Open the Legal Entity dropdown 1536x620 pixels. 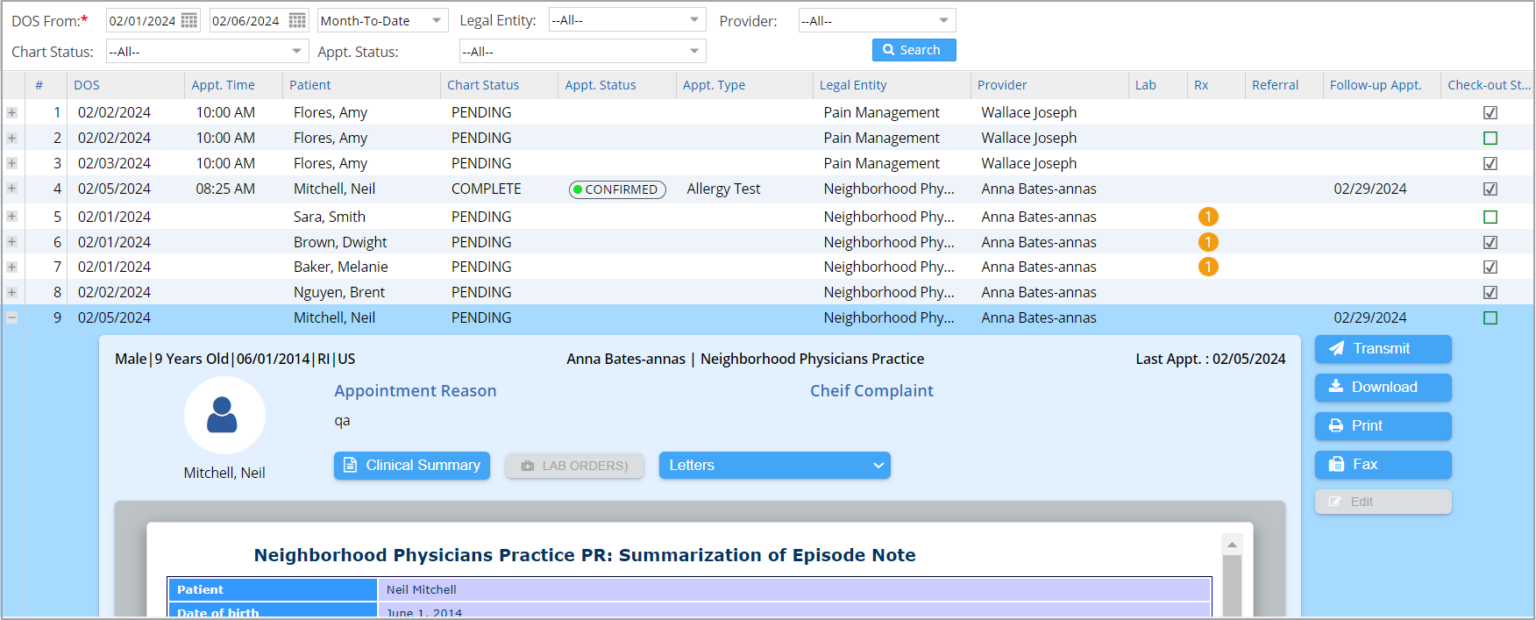(626, 18)
